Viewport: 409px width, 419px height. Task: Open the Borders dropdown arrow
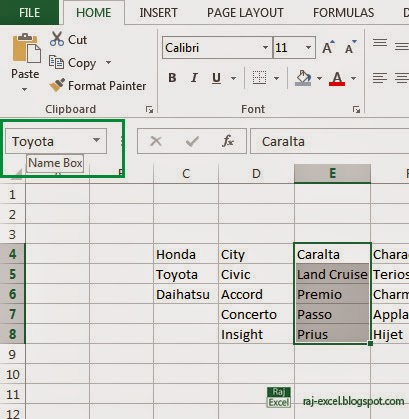[276, 79]
